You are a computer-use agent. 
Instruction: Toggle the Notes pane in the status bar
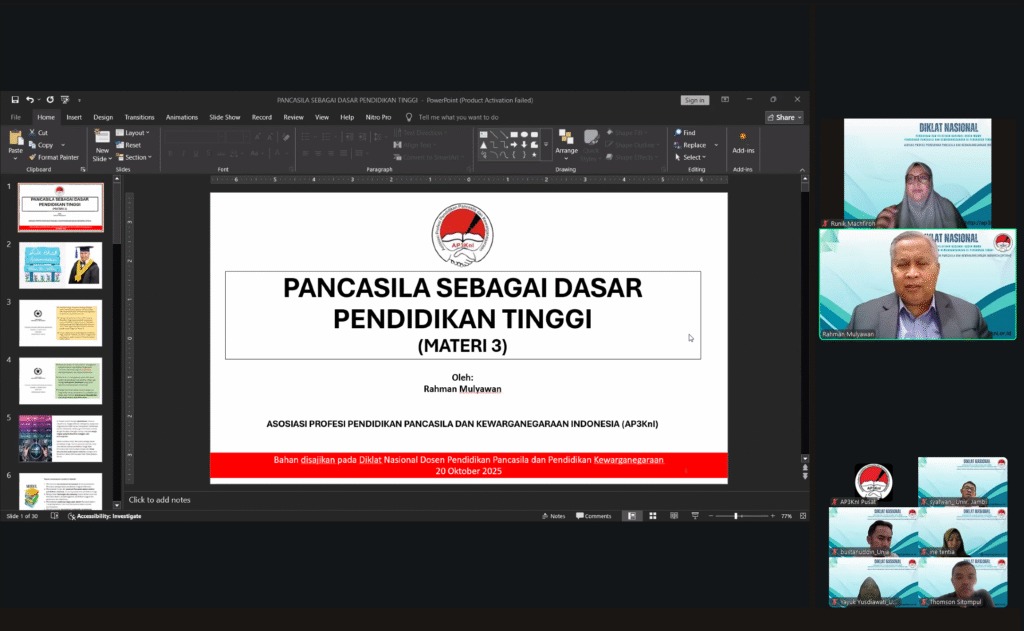click(554, 516)
